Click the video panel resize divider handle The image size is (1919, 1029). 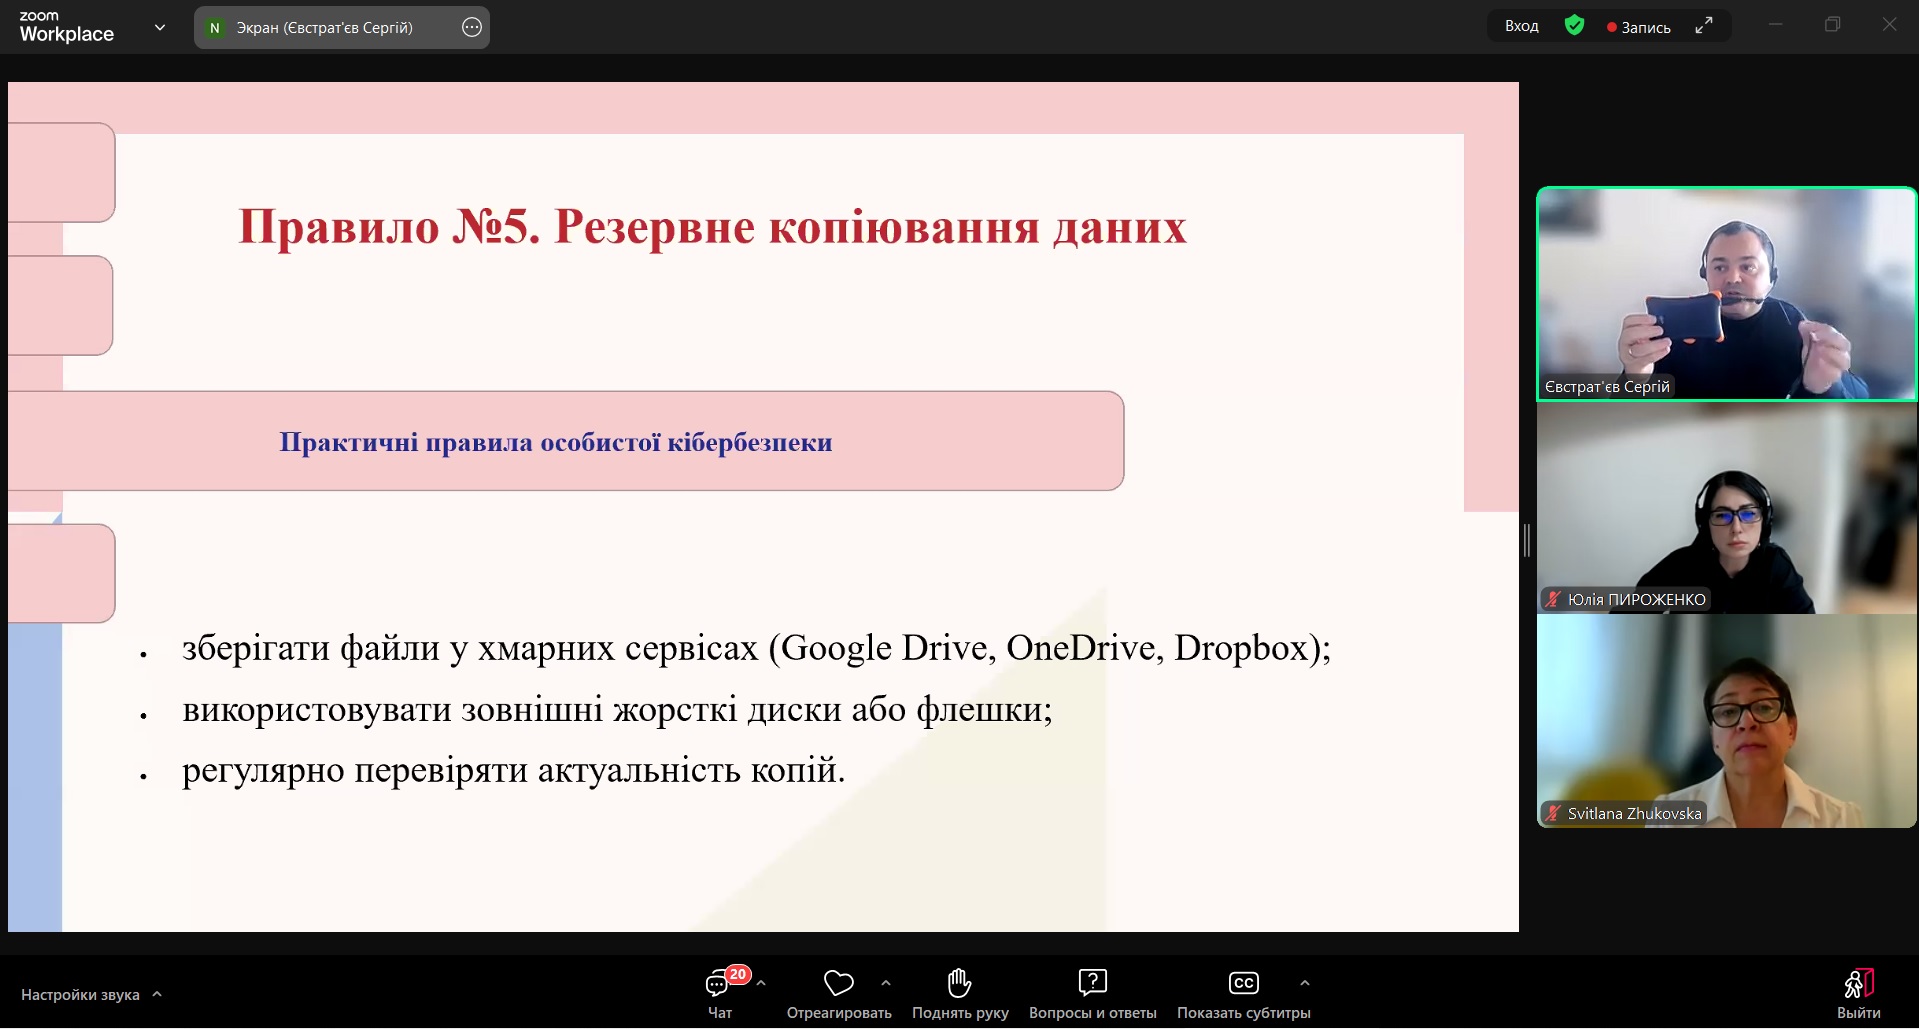pos(1527,541)
